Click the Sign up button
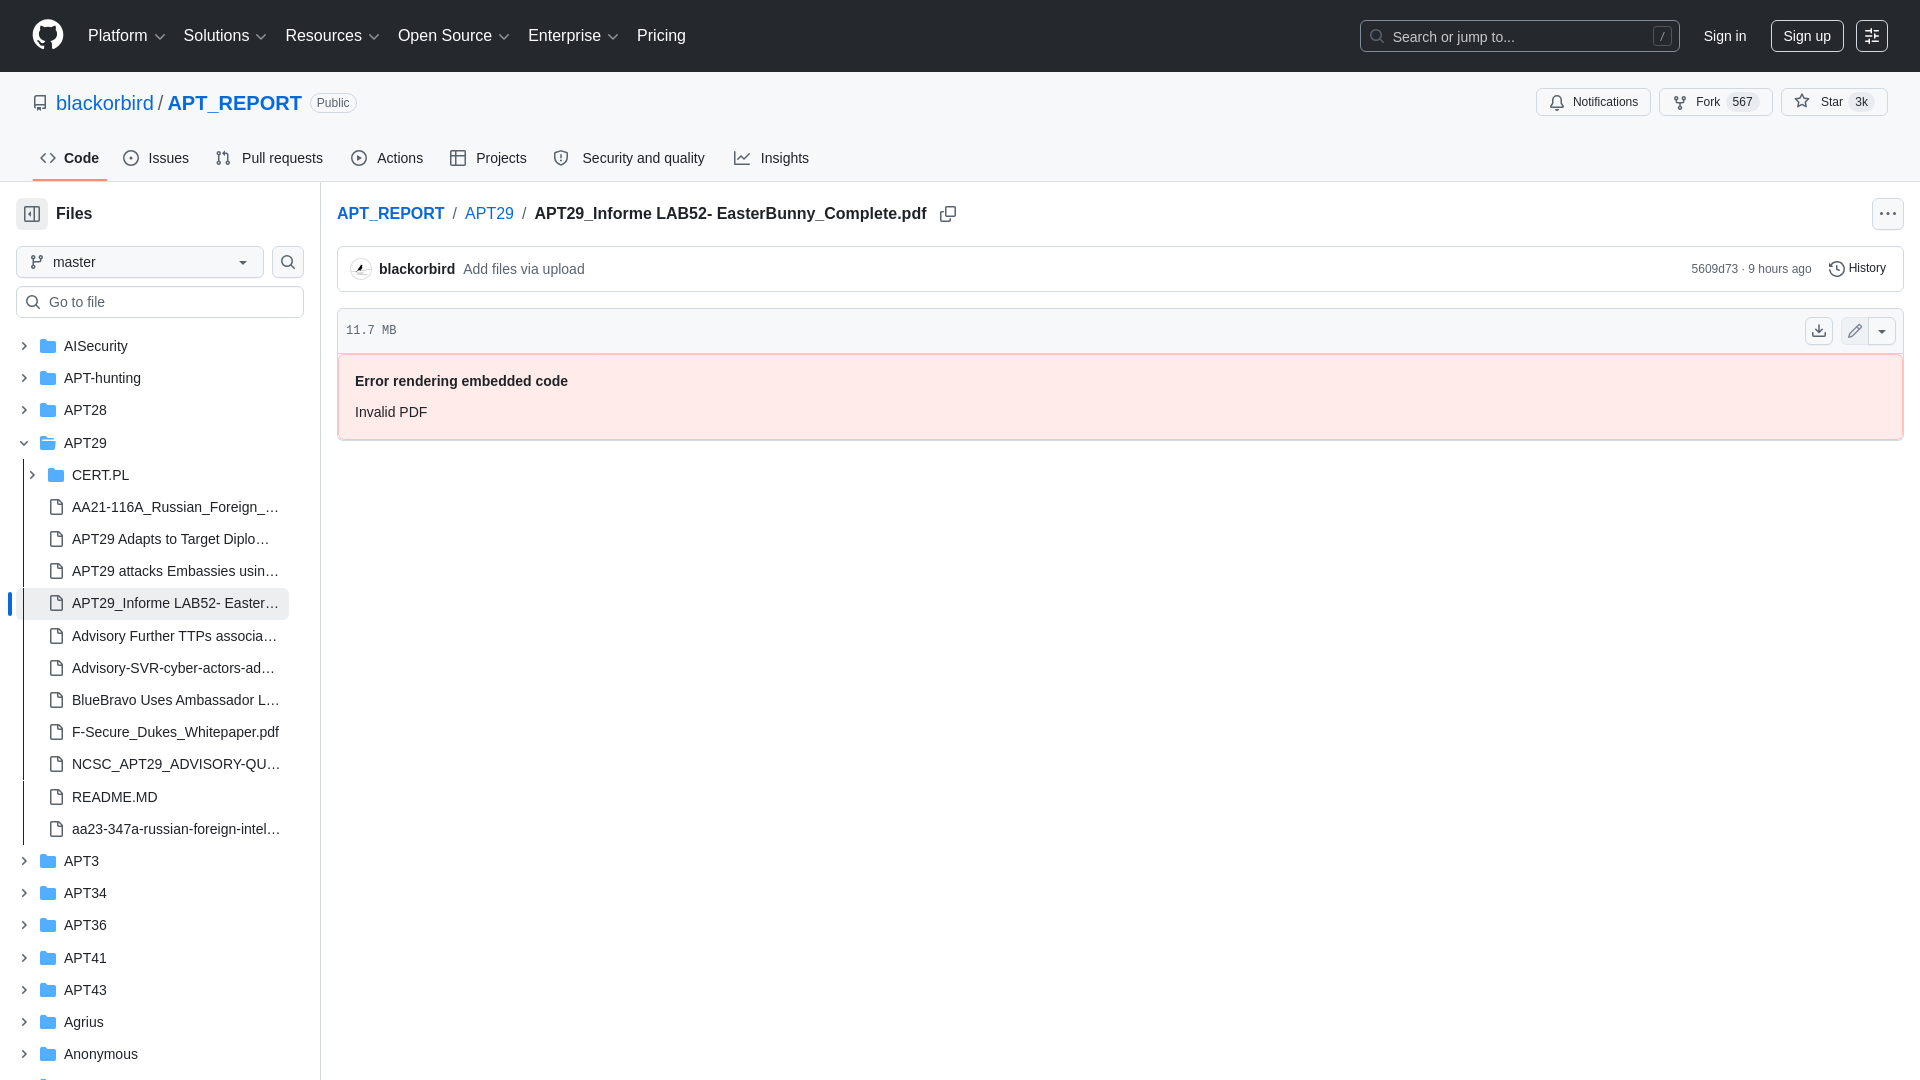1920x1080 pixels. pyautogui.click(x=1807, y=36)
